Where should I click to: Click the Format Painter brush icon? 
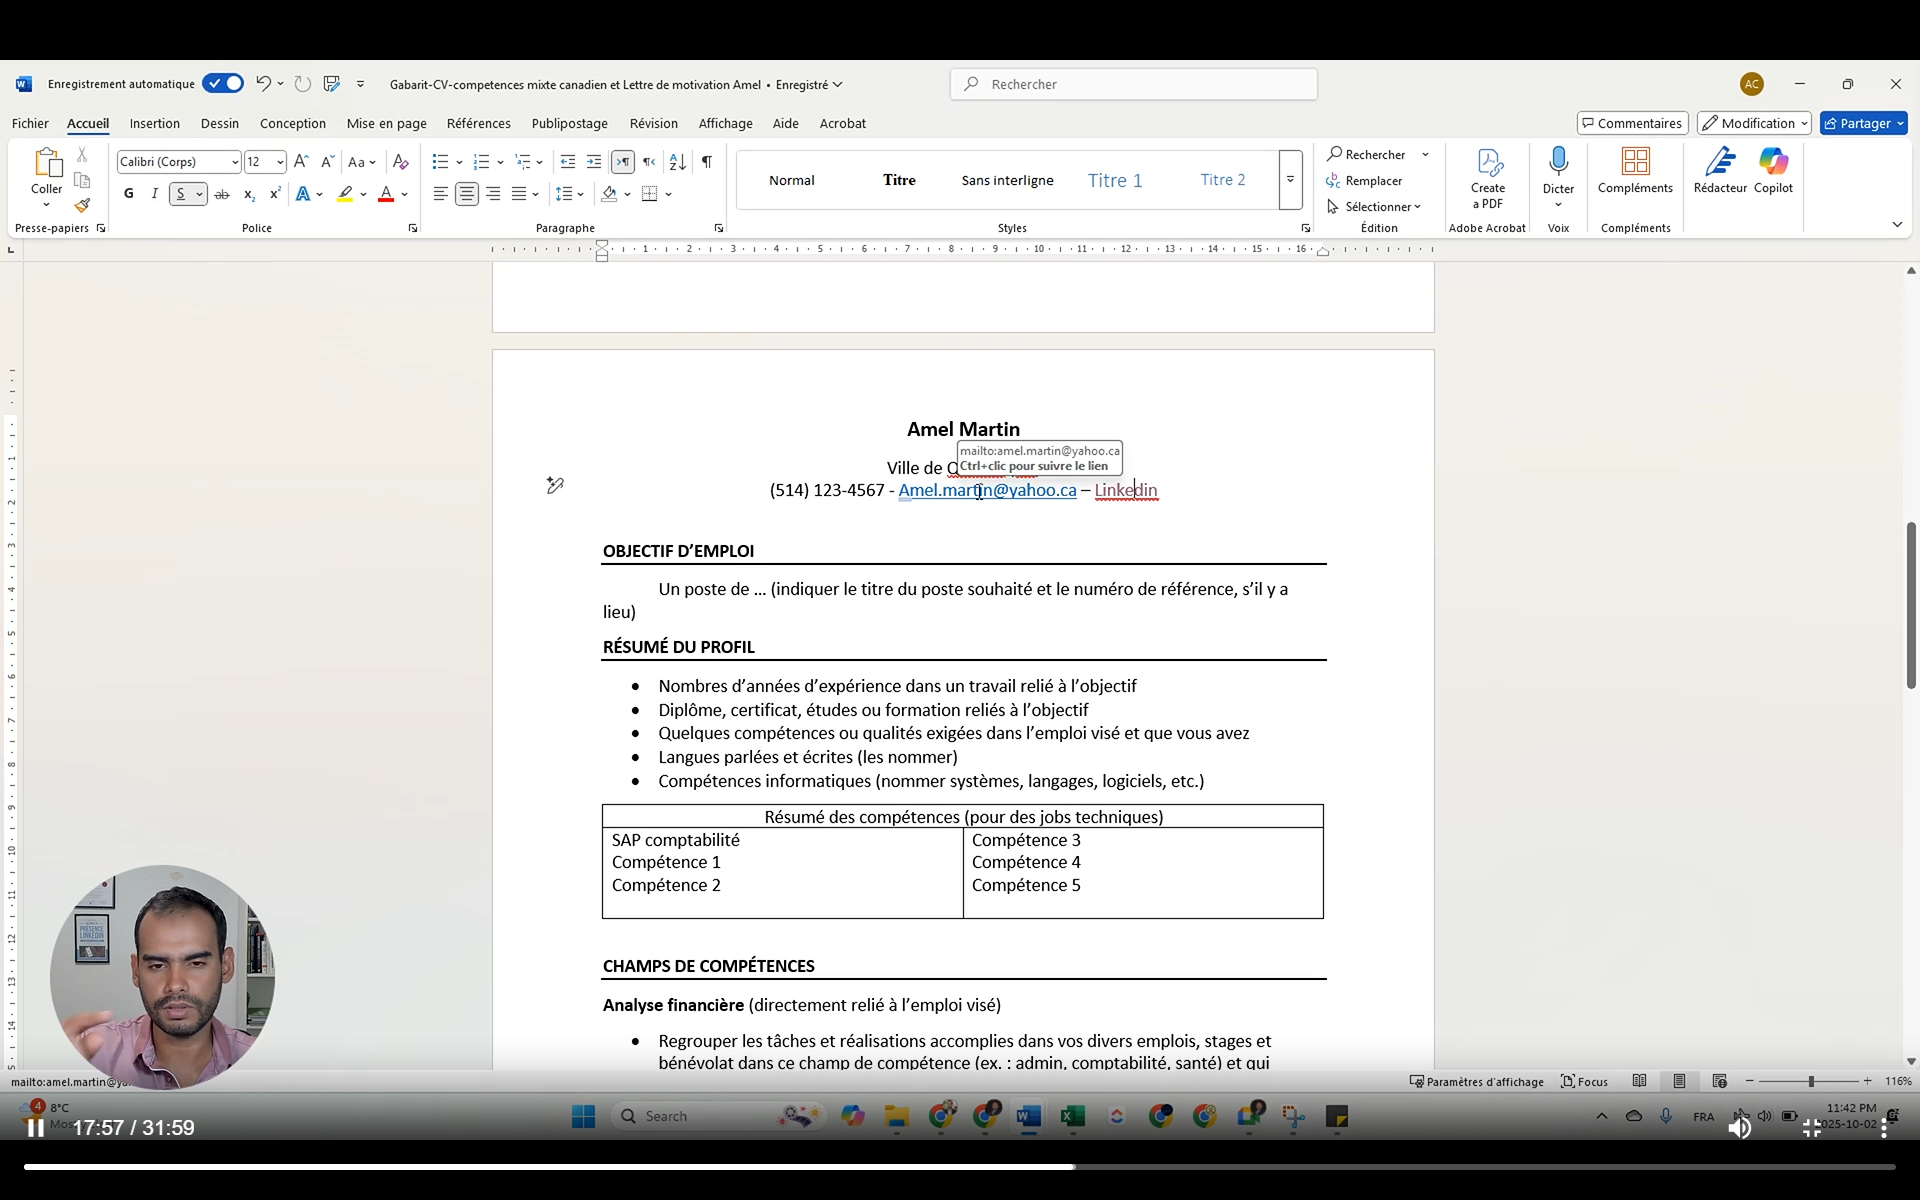pyautogui.click(x=82, y=206)
